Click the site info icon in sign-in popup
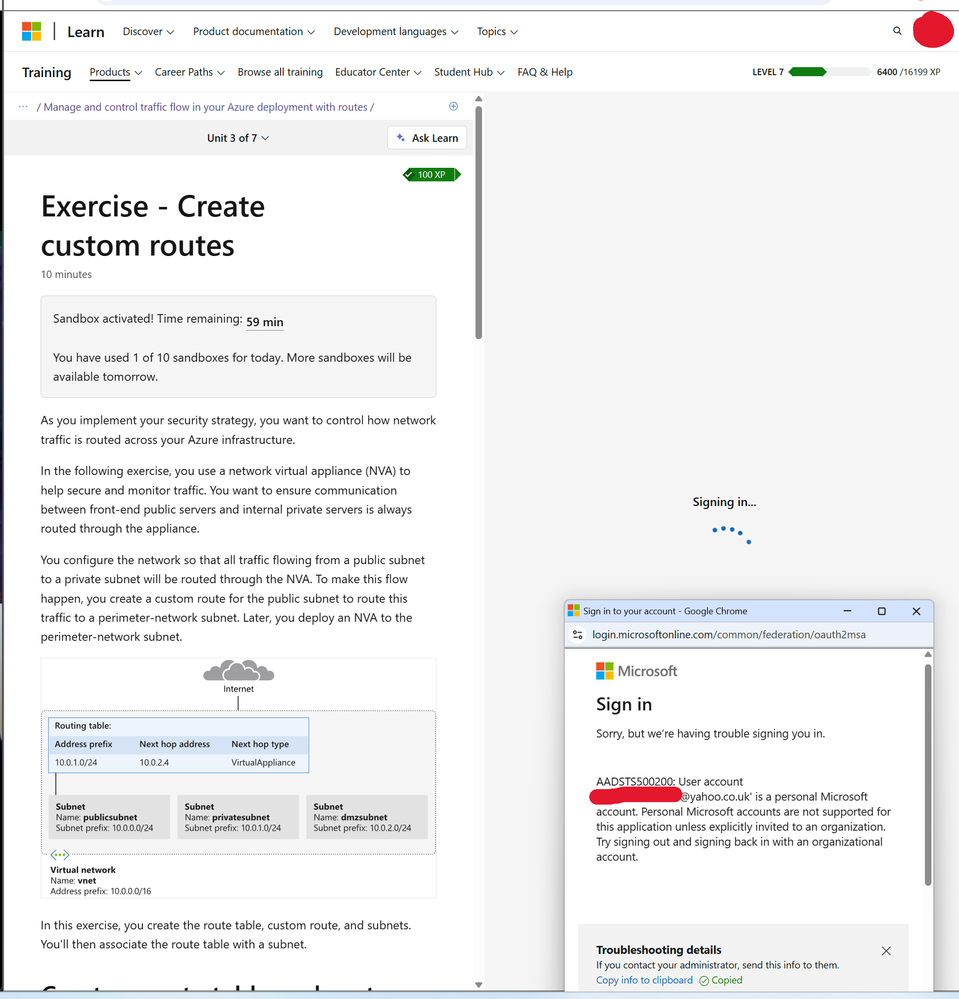 point(578,635)
